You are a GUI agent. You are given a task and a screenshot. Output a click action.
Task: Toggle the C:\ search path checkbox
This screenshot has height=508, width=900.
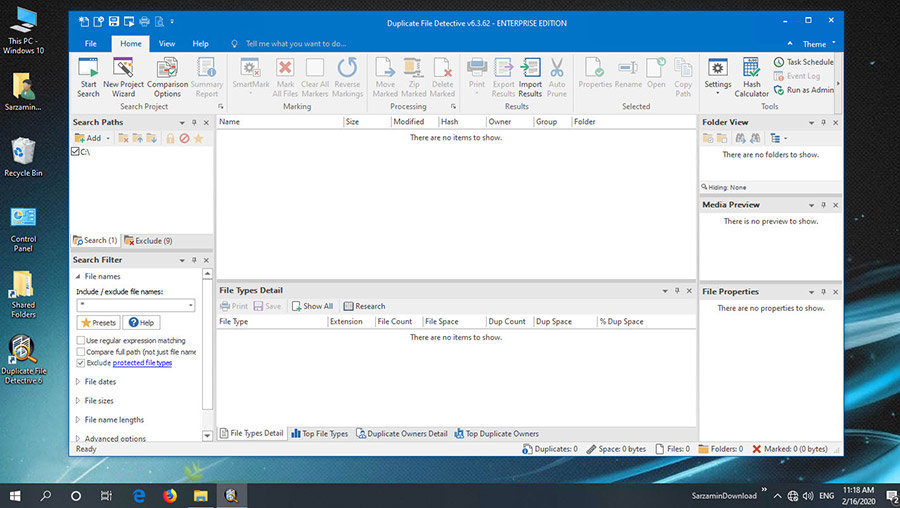(75, 152)
